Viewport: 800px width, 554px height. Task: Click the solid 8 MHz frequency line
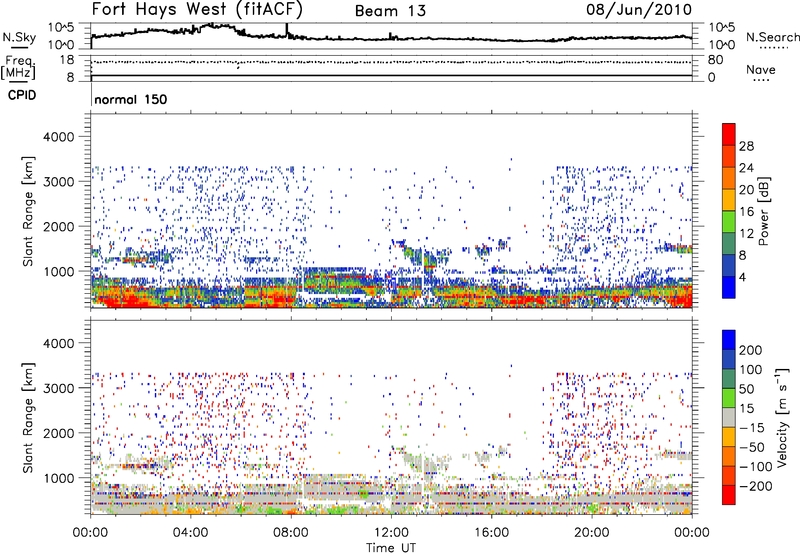[391, 76]
